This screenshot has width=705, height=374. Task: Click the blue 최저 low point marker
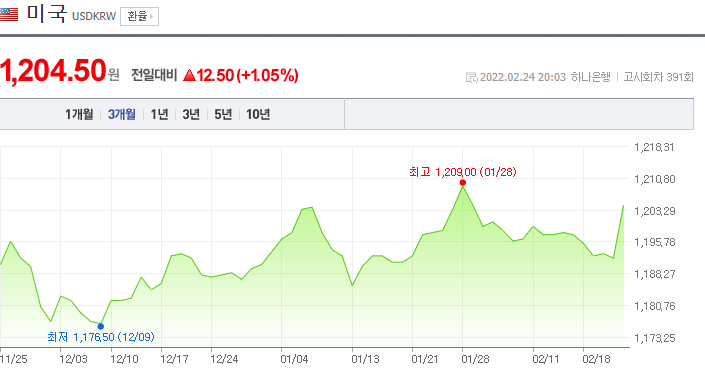(x=101, y=326)
